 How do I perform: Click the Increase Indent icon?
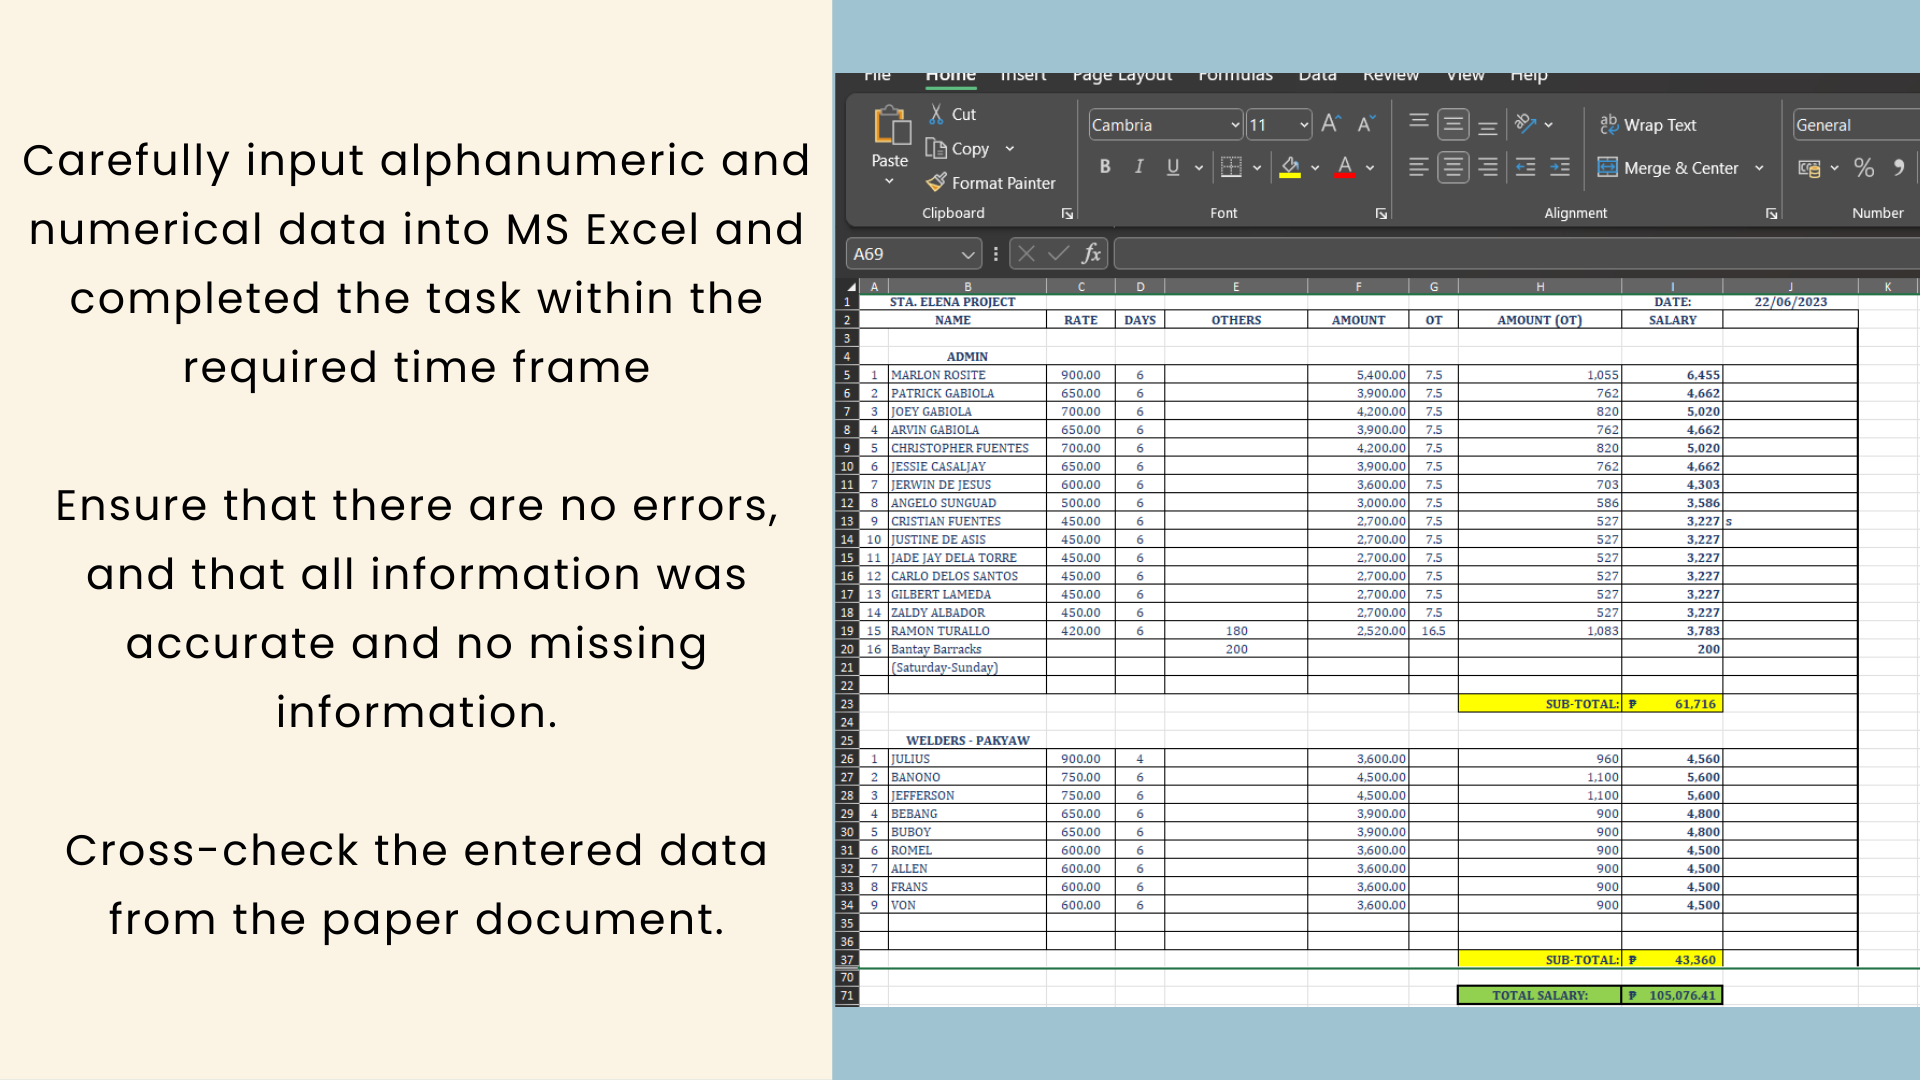click(1560, 168)
